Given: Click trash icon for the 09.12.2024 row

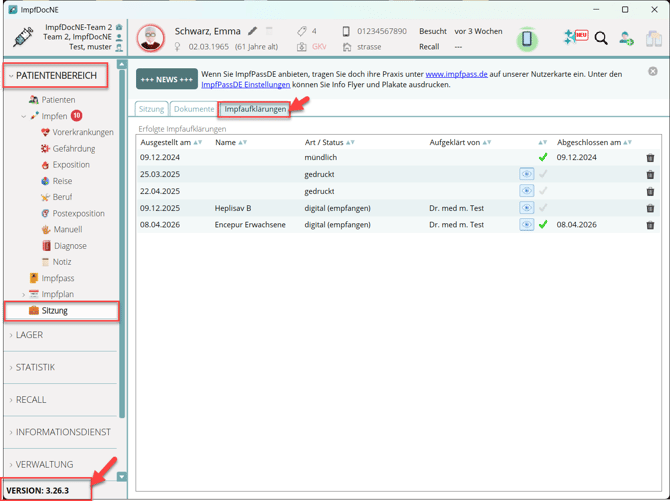Looking at the screenshot, I should click(650, 158).
